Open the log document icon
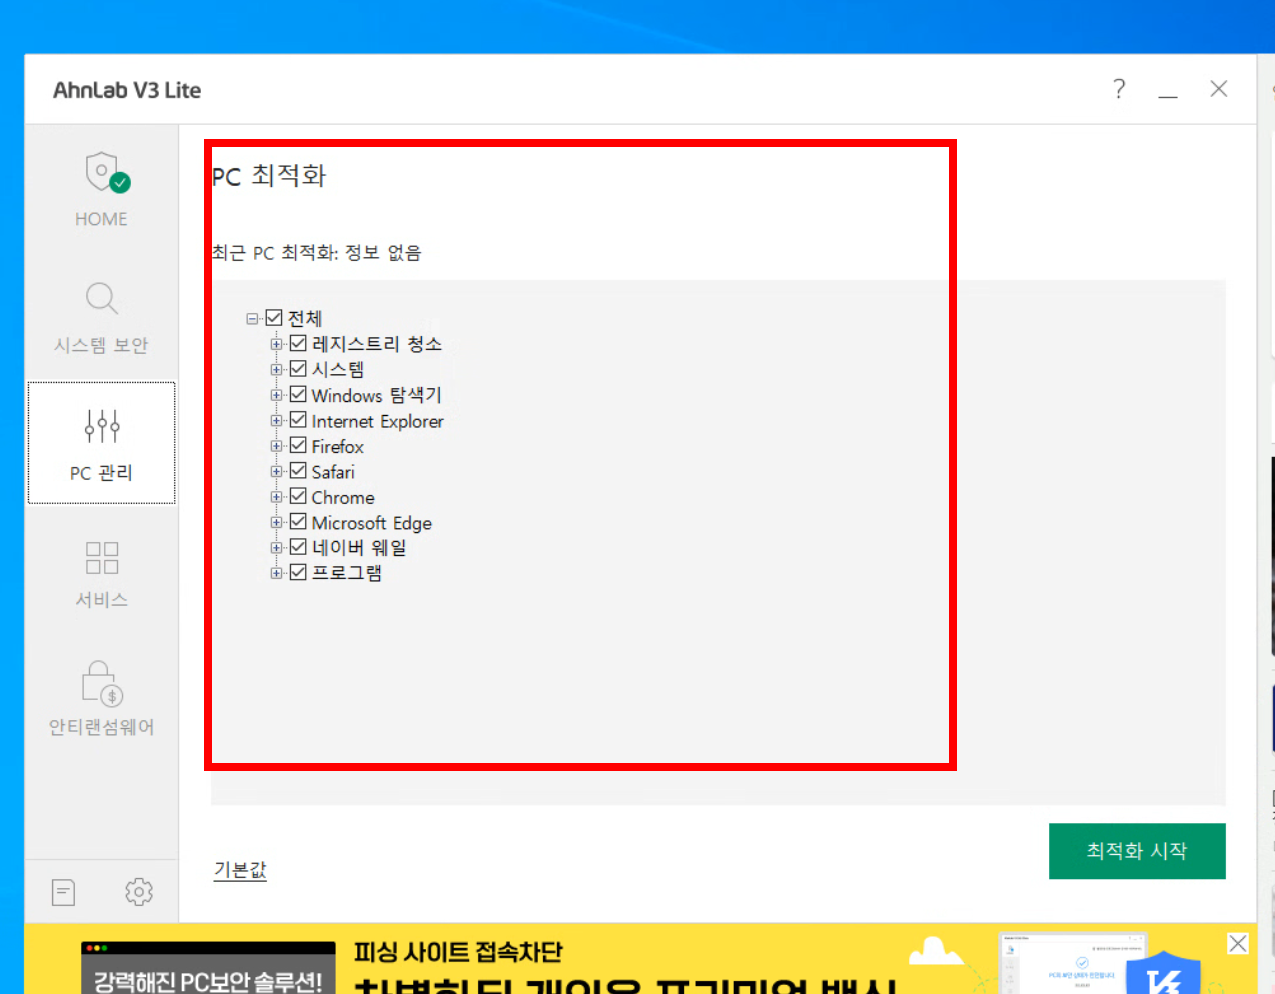 63,892
